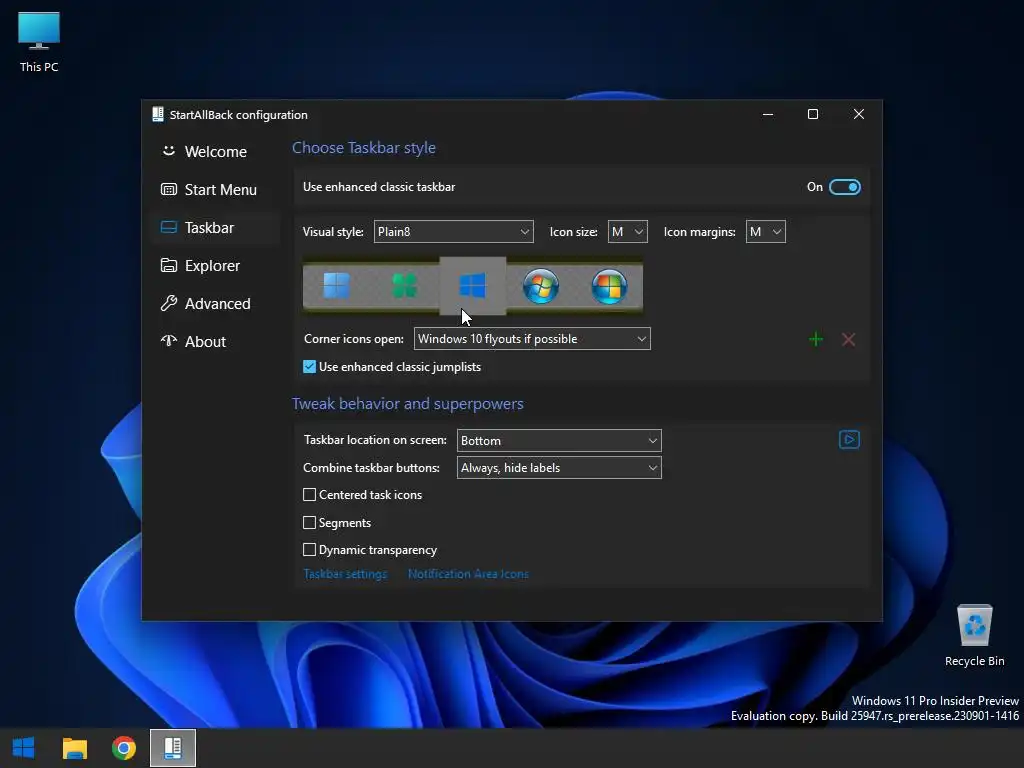This screenshot has height=768, width=1024.
Task: Open the Icon size dropdown
Action: (x=628, y=231)
